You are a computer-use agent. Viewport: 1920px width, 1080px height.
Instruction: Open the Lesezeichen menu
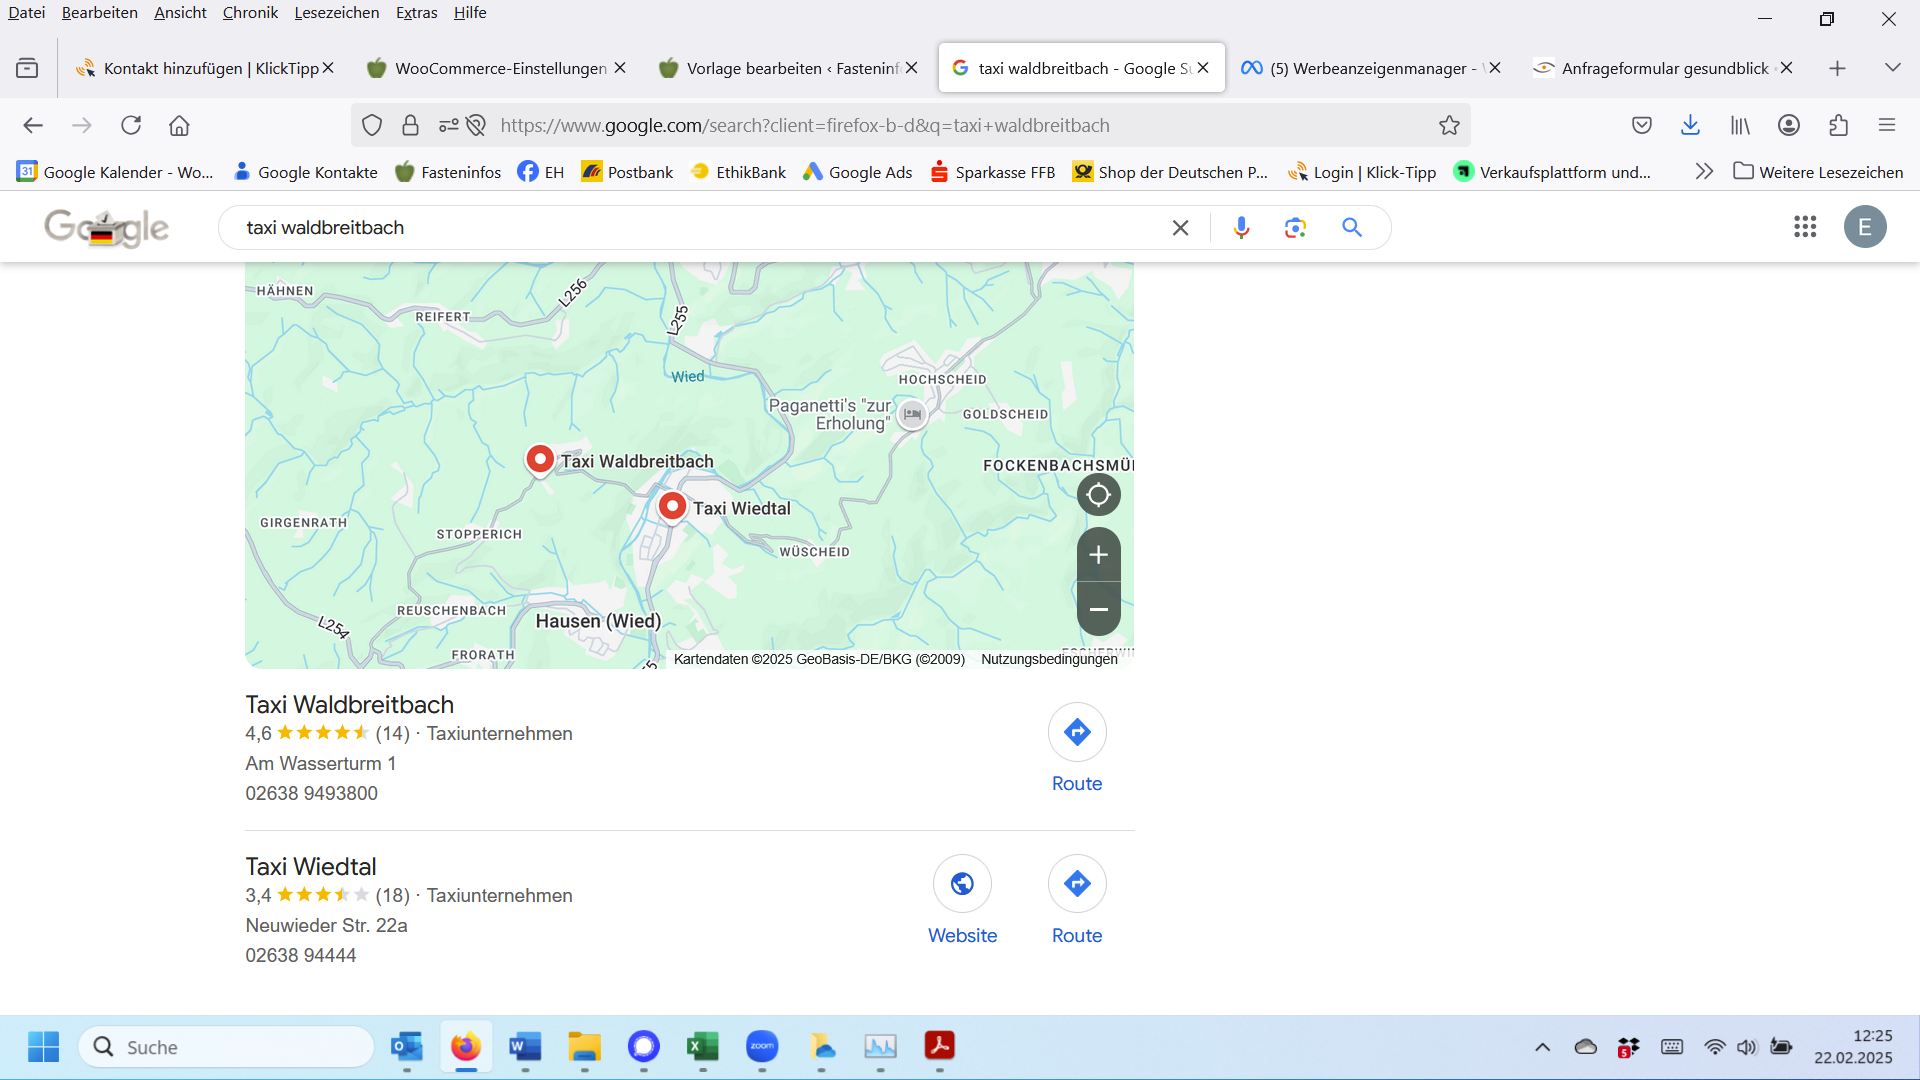point(337,13)
